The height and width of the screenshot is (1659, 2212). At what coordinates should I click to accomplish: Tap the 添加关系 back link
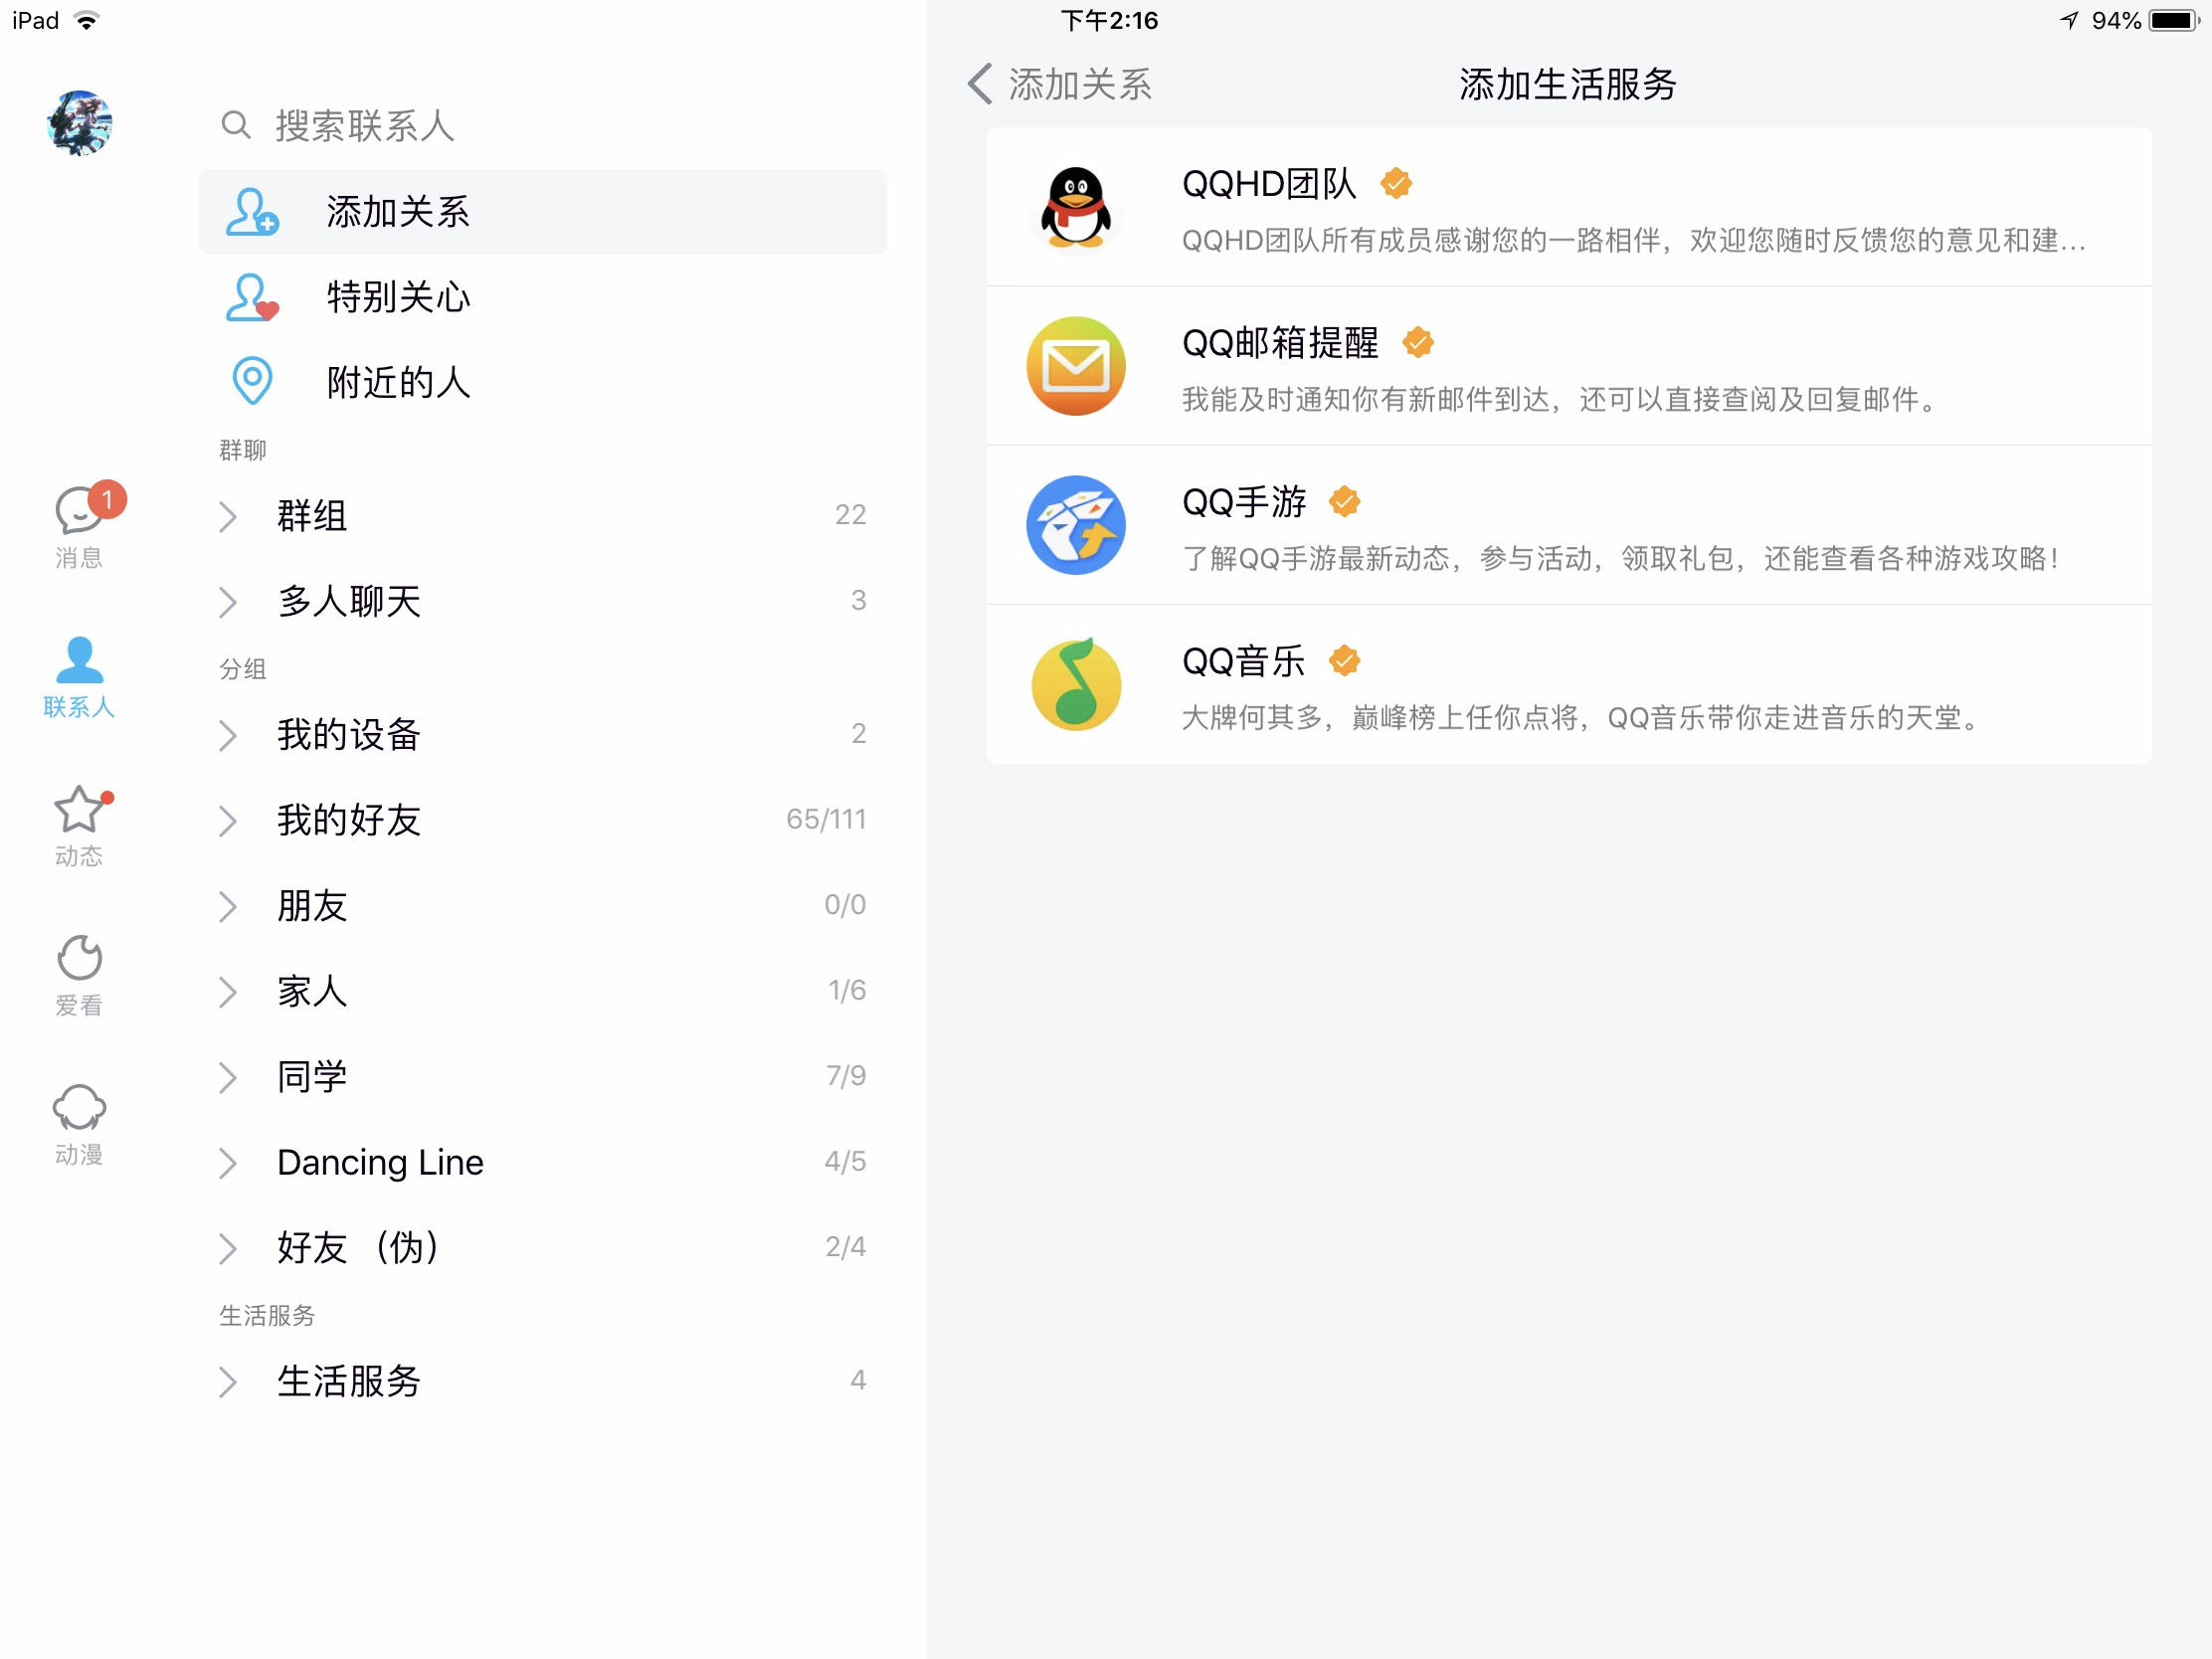tap(1080, 85)
